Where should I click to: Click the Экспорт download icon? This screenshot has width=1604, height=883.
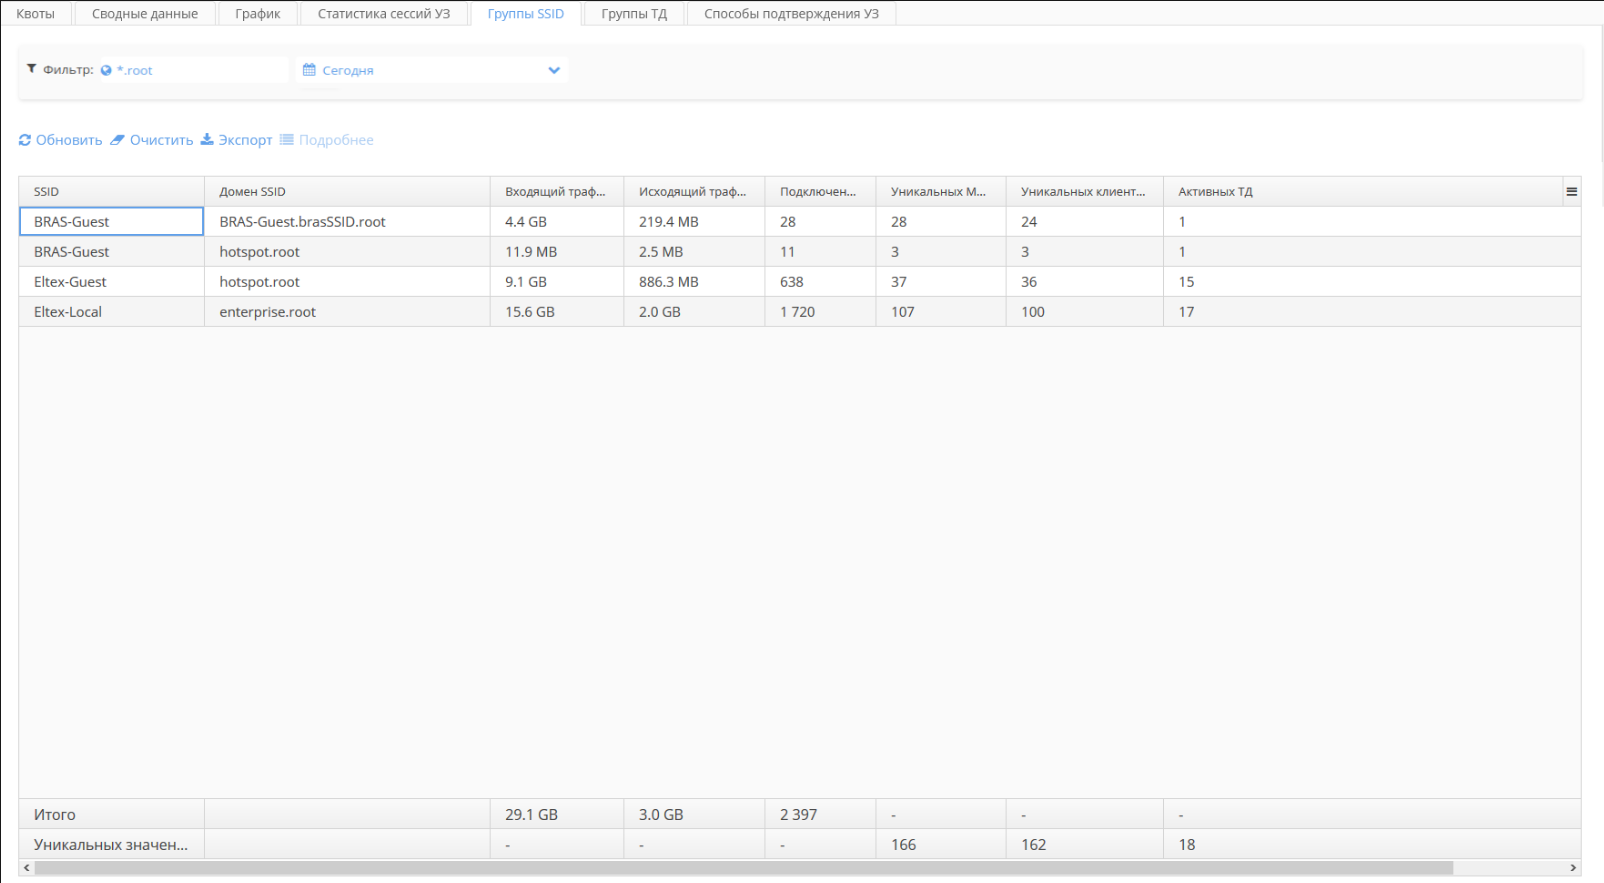point(207,140)
